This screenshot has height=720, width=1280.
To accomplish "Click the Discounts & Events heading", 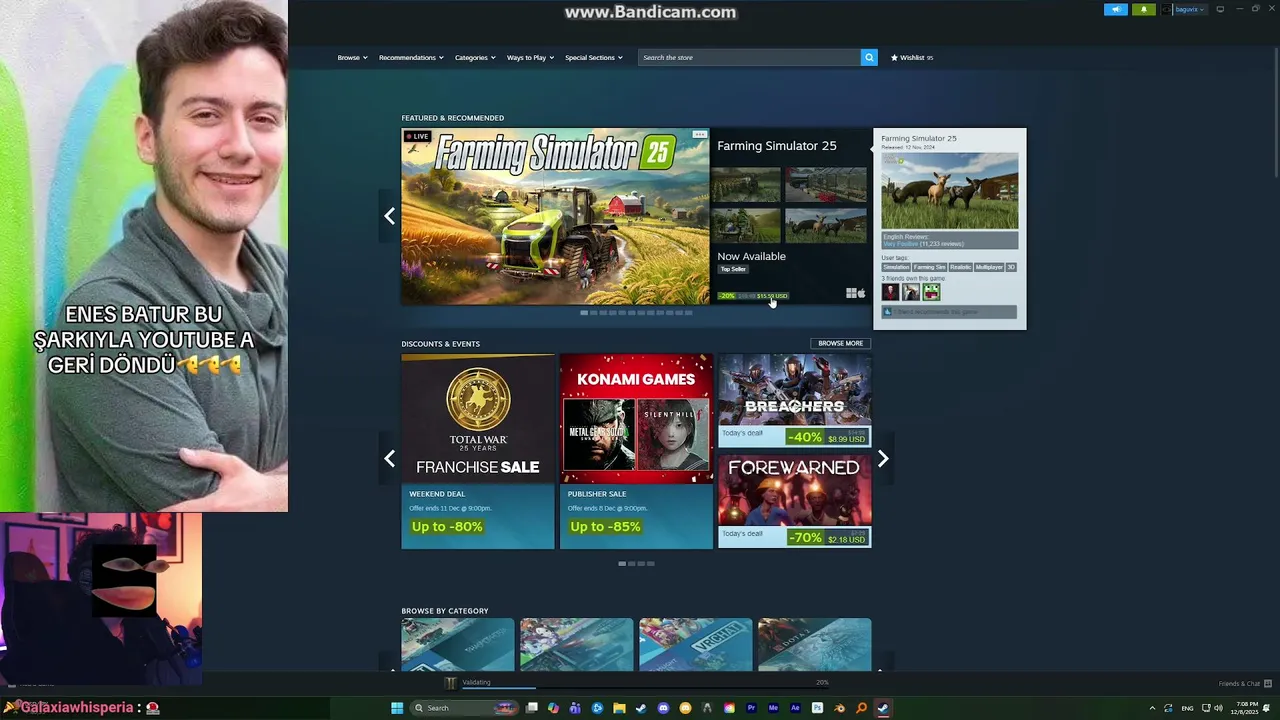I will tap(440, 344).
